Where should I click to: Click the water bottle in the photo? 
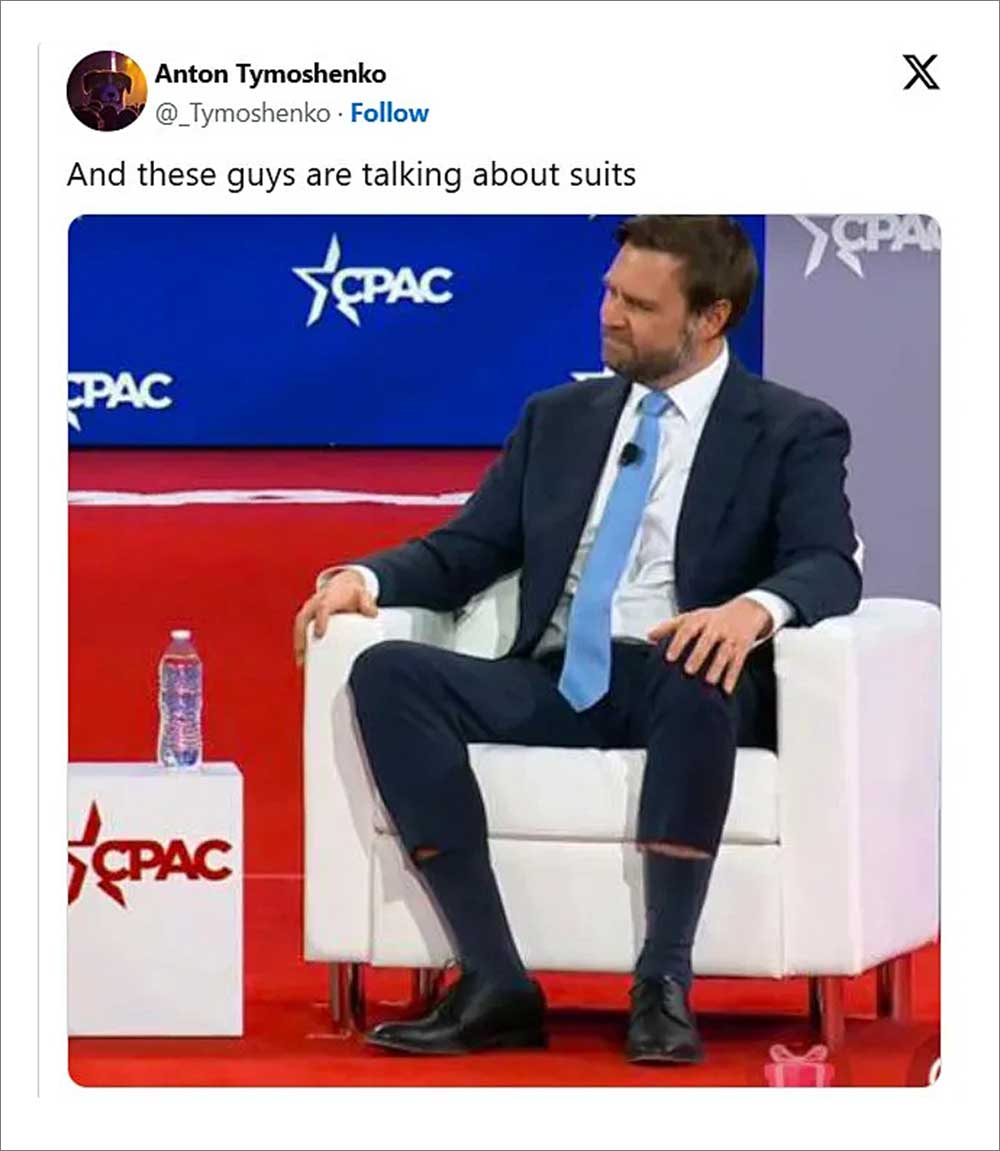click(x=180, y=699)
